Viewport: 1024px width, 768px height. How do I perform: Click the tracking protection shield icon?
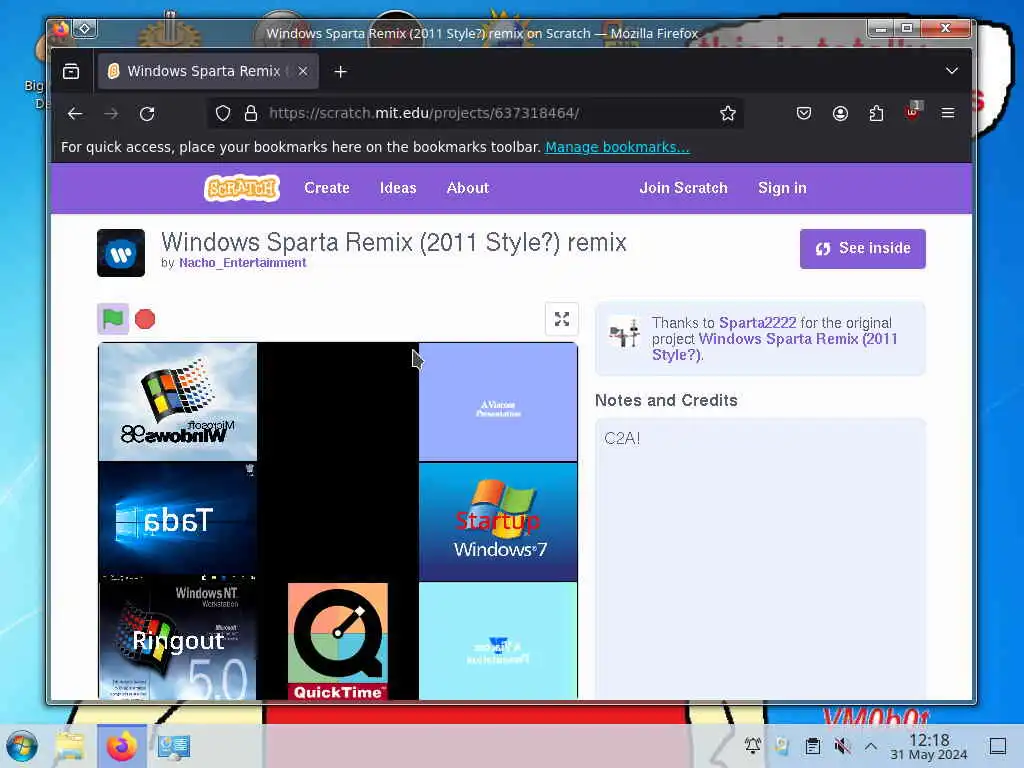223,114
